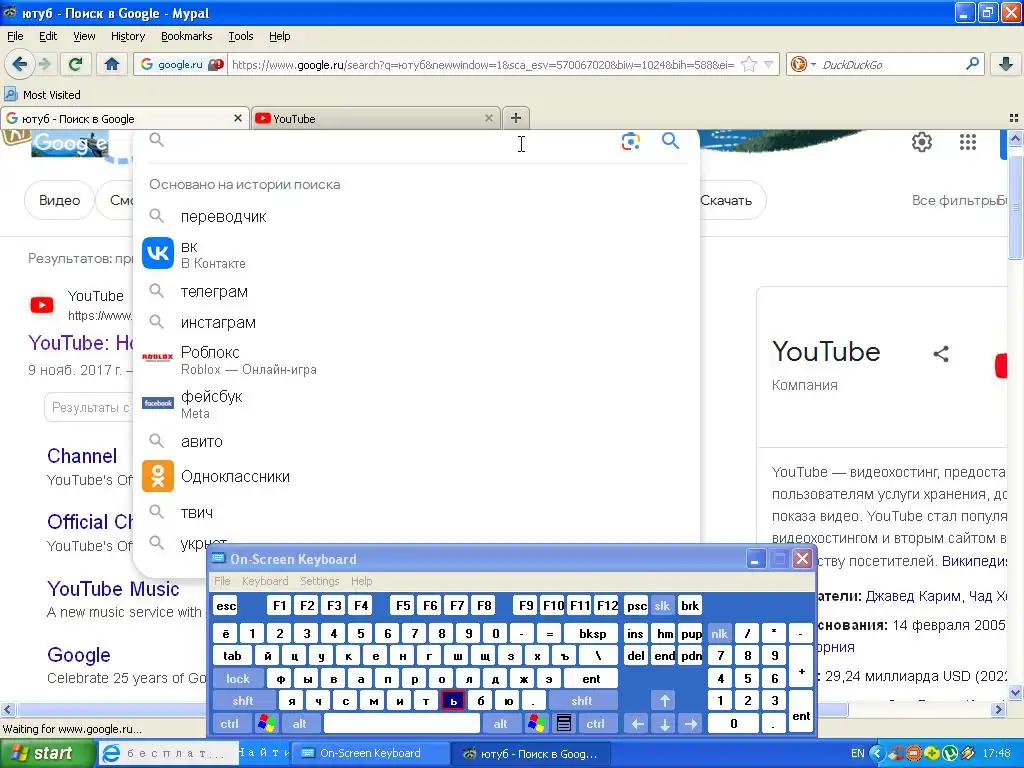
Task: Open the search engine dropdown beside DuckDuckGo
Action: [x=813, y=64]
